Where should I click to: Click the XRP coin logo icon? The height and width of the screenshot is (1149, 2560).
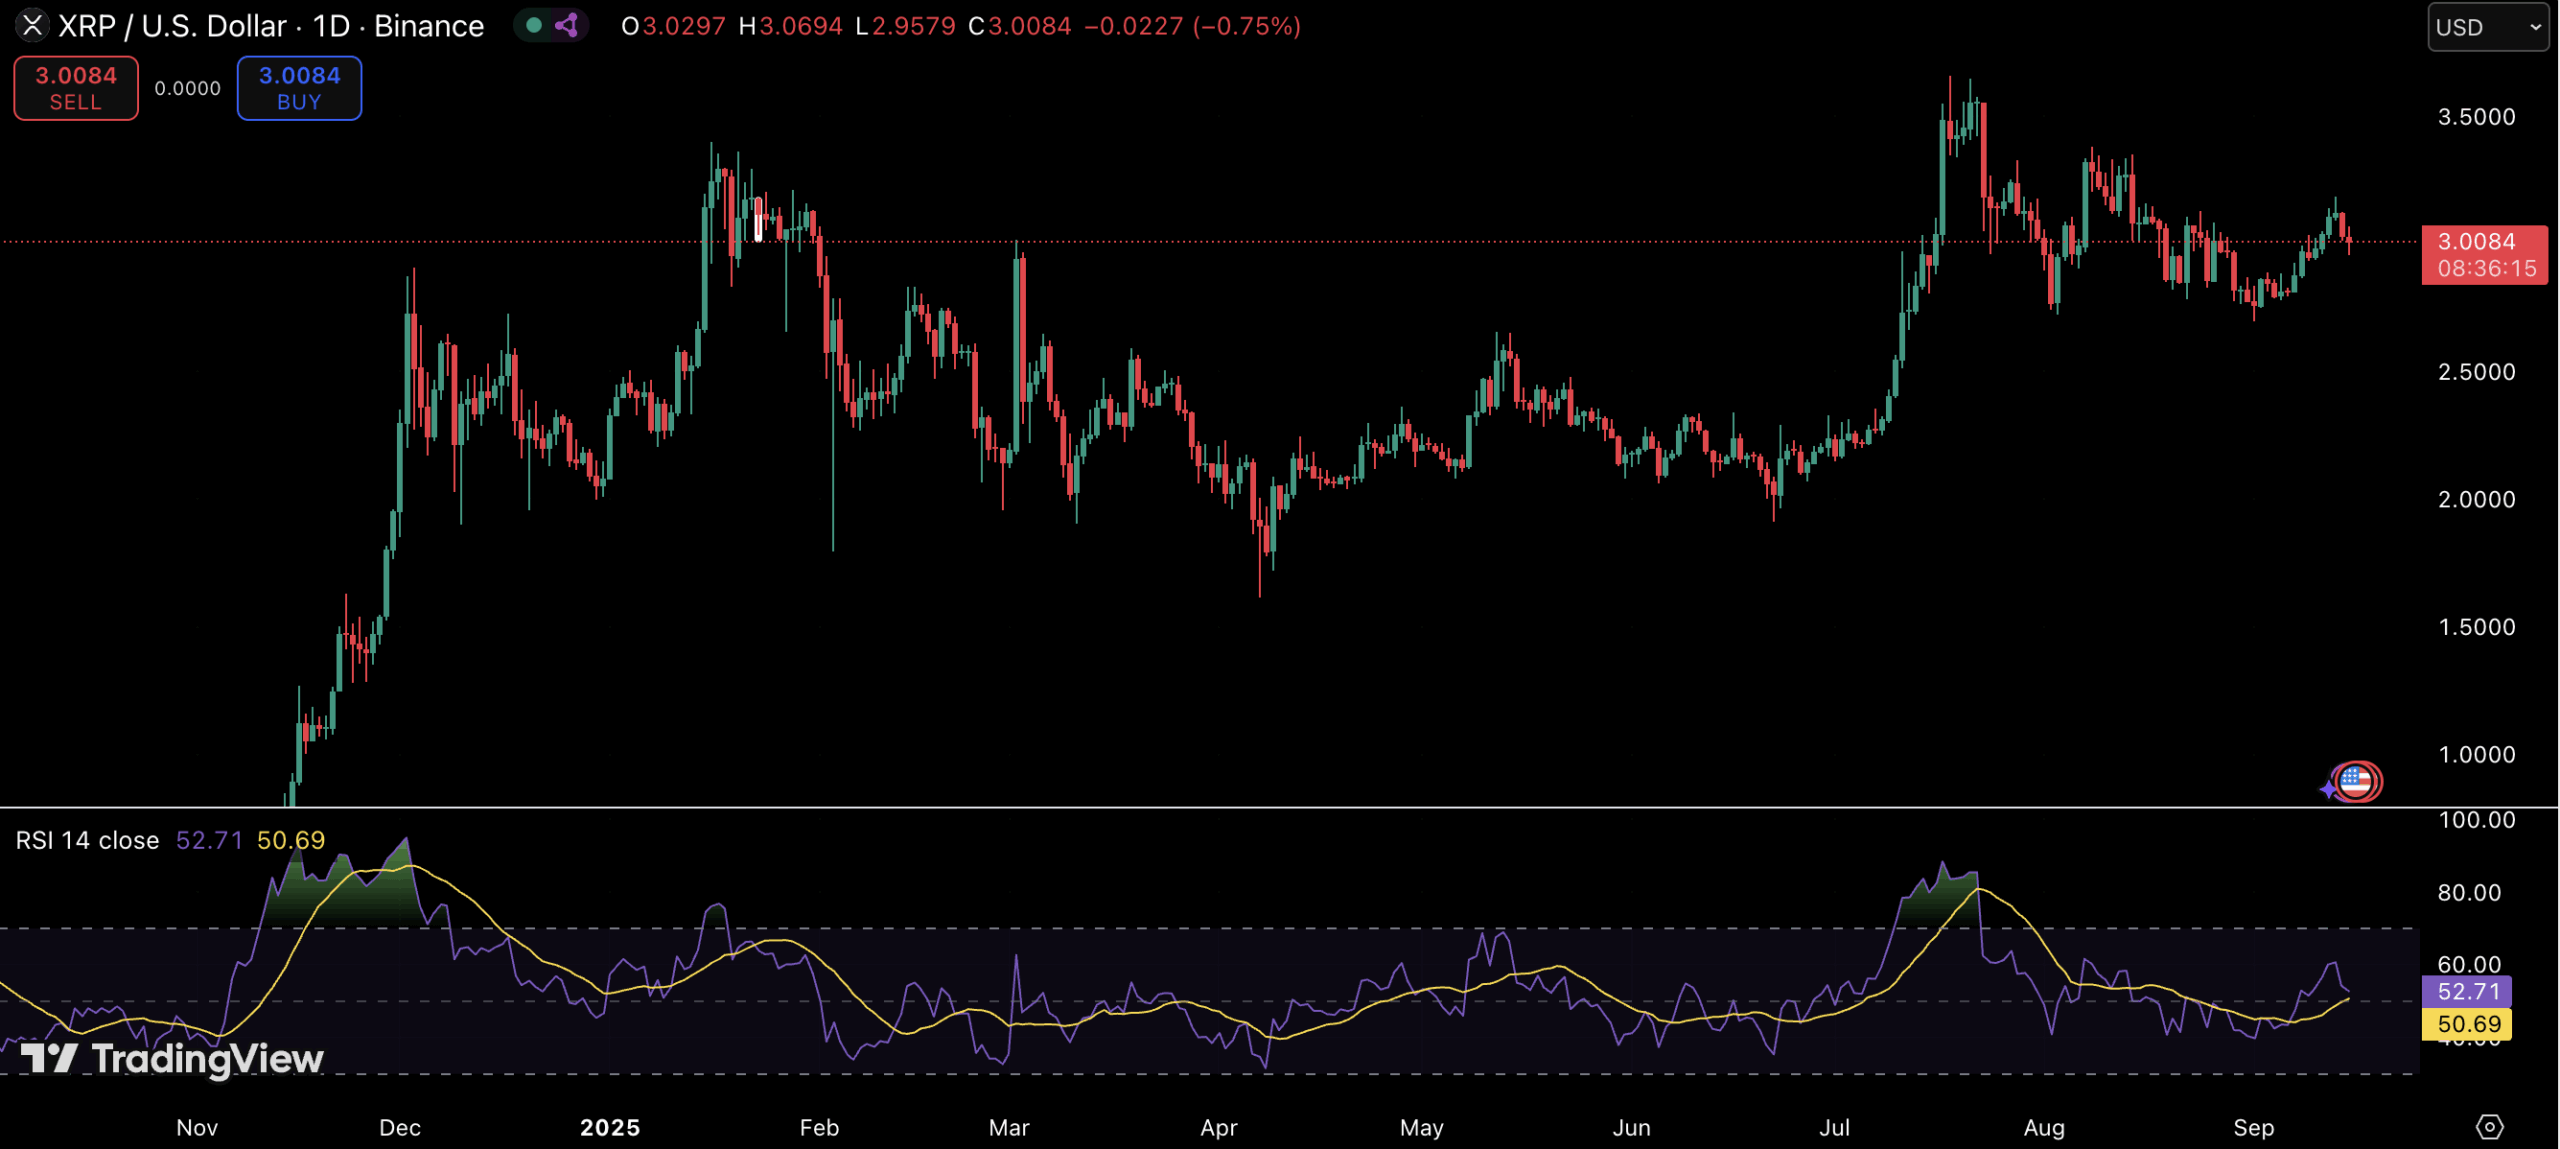coord(32,25)
